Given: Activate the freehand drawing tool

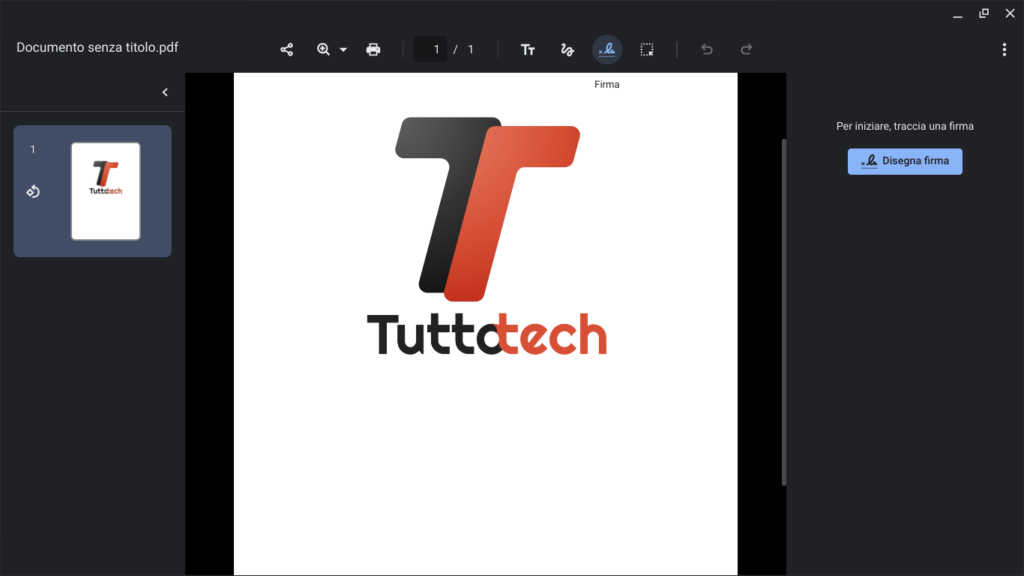Looking at the screenshot, I should 567,48.
